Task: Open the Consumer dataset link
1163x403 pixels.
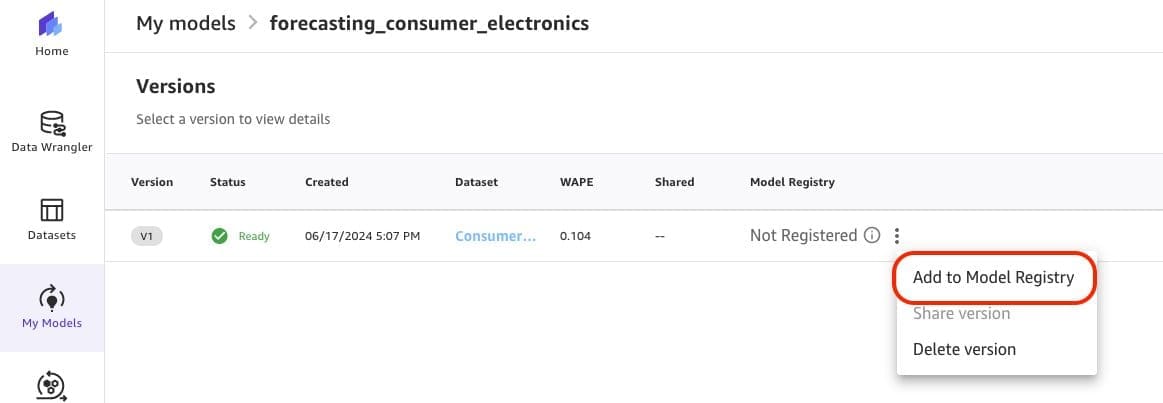Action: (x=495, y=236)
